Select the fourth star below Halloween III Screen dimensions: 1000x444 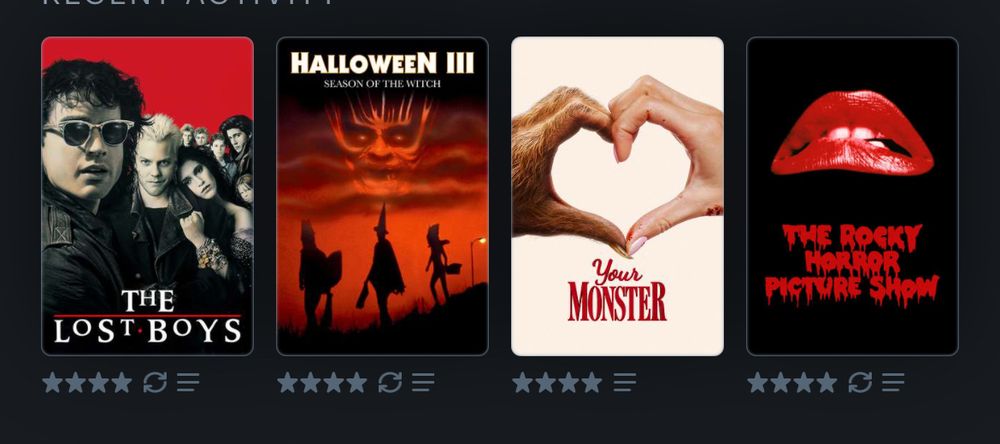point(357,383)
